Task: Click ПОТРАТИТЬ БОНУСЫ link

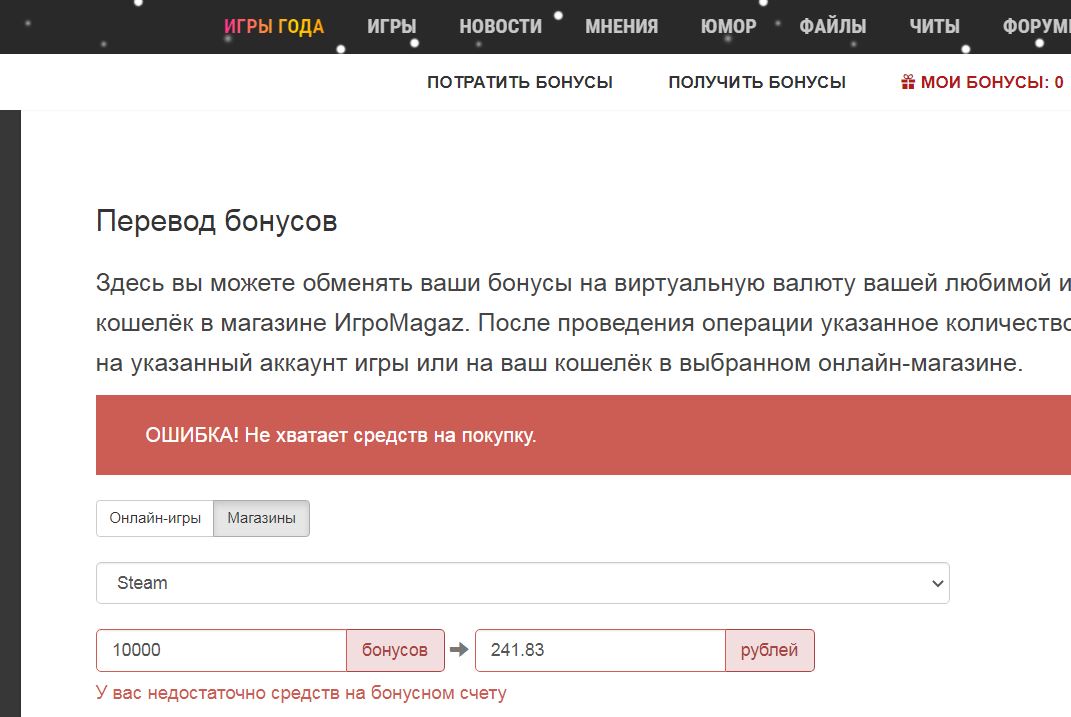Action: 520,82
